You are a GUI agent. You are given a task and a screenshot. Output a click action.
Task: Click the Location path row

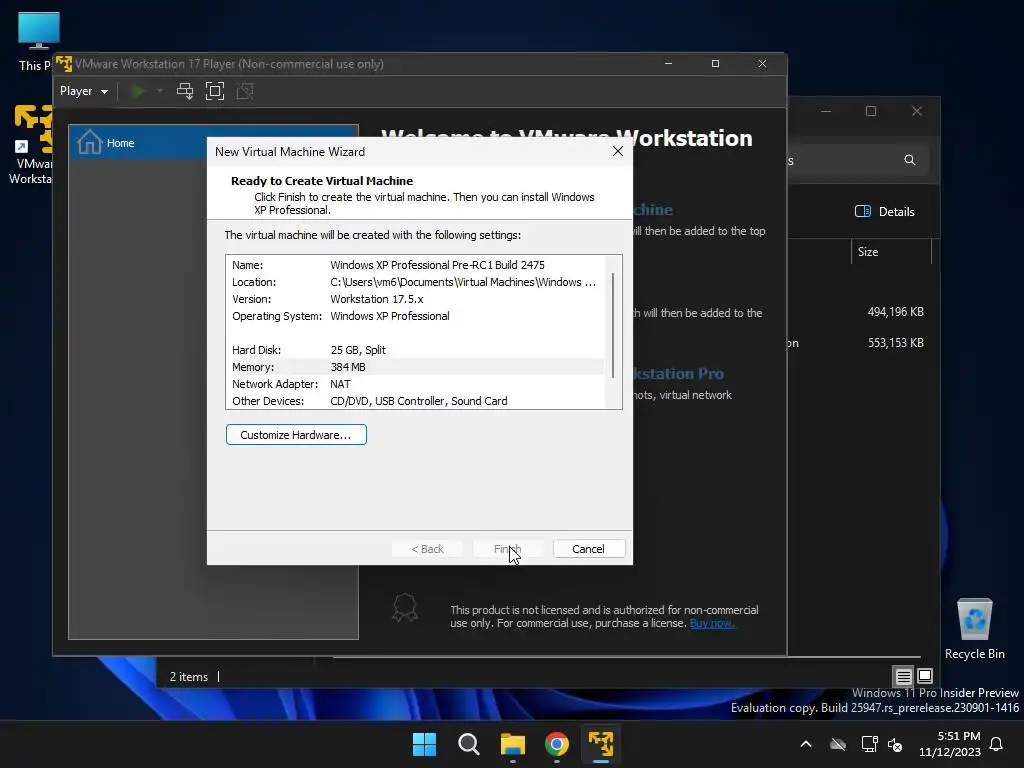coord(415,282)
